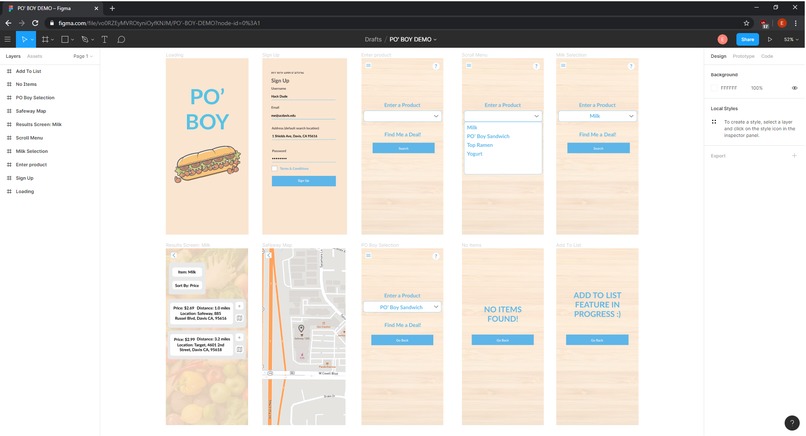Switch to the Layers tab

[13, 56]
